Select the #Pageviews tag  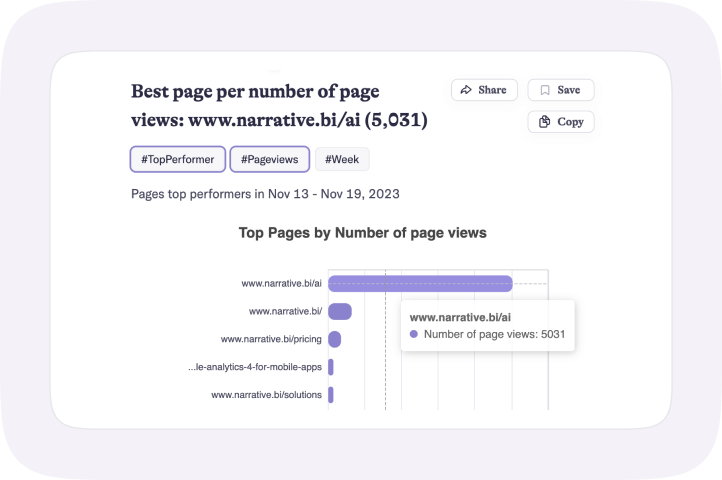[x=269, y=159]
